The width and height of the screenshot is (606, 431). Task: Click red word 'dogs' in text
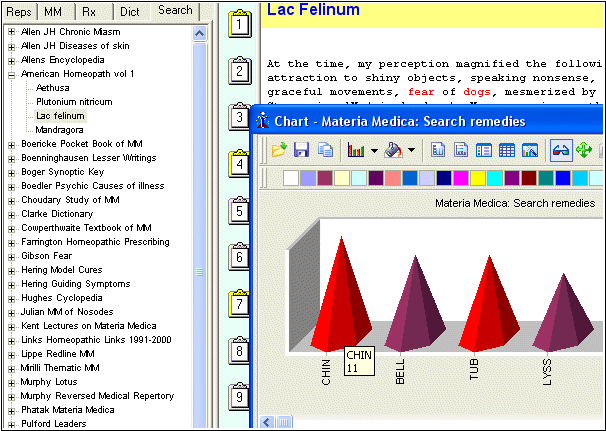477,92
